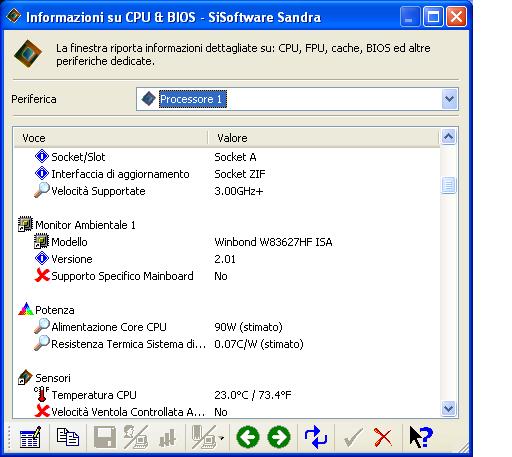Open the Periferica dropdown arrow
The width and height of the screenshot is (512, 457).
click(x=449, y=99)
